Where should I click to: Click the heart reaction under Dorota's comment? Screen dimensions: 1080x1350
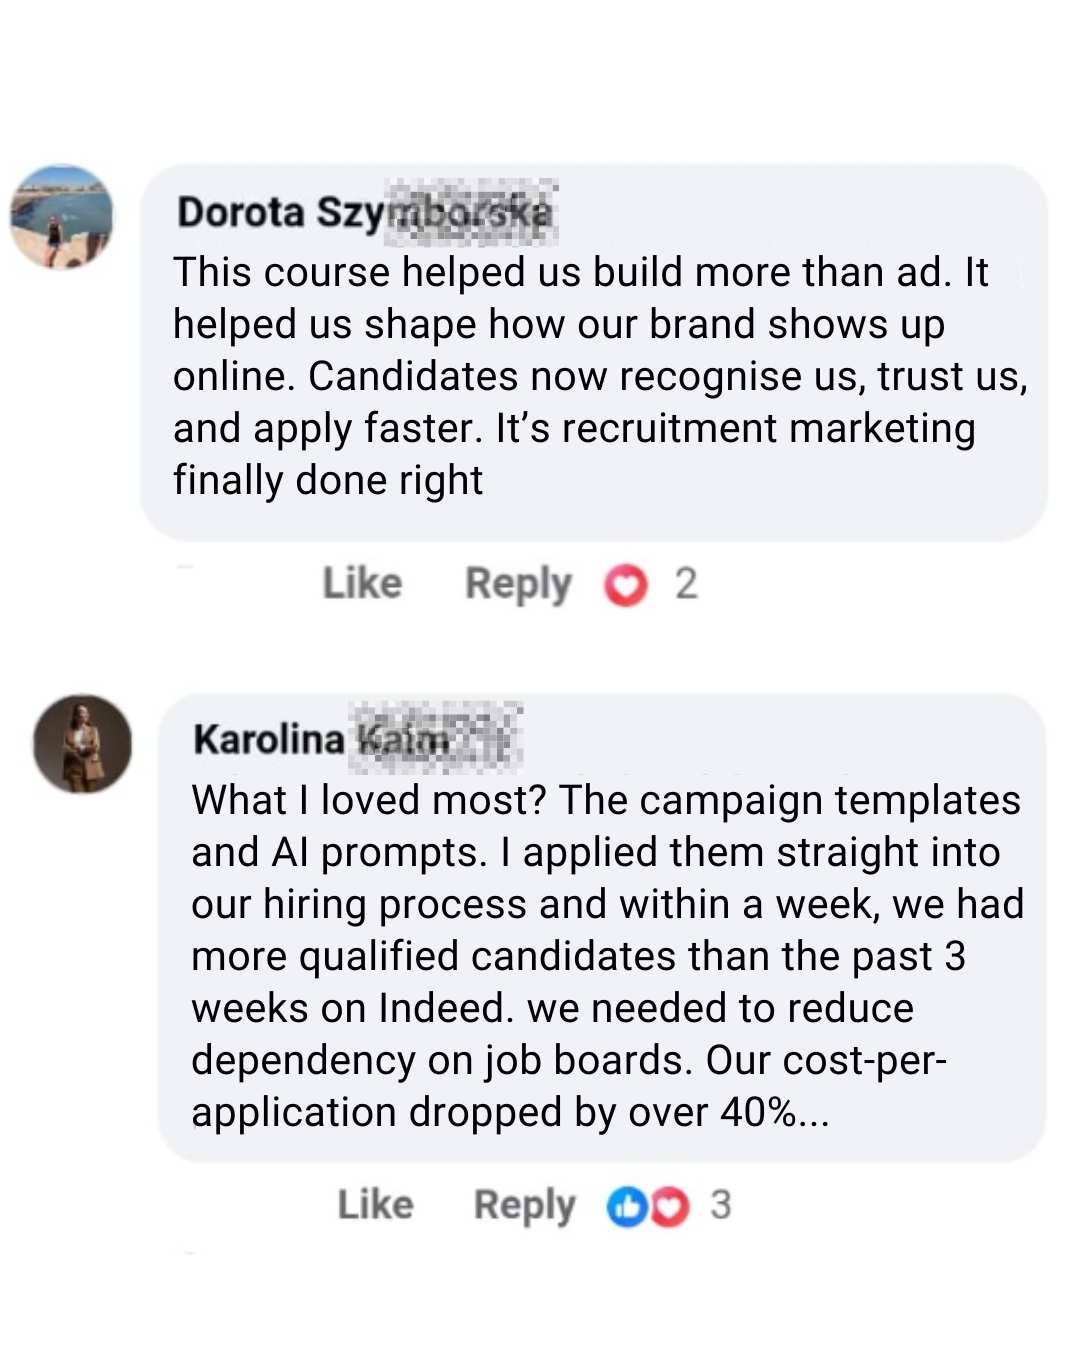click(626, 585)
